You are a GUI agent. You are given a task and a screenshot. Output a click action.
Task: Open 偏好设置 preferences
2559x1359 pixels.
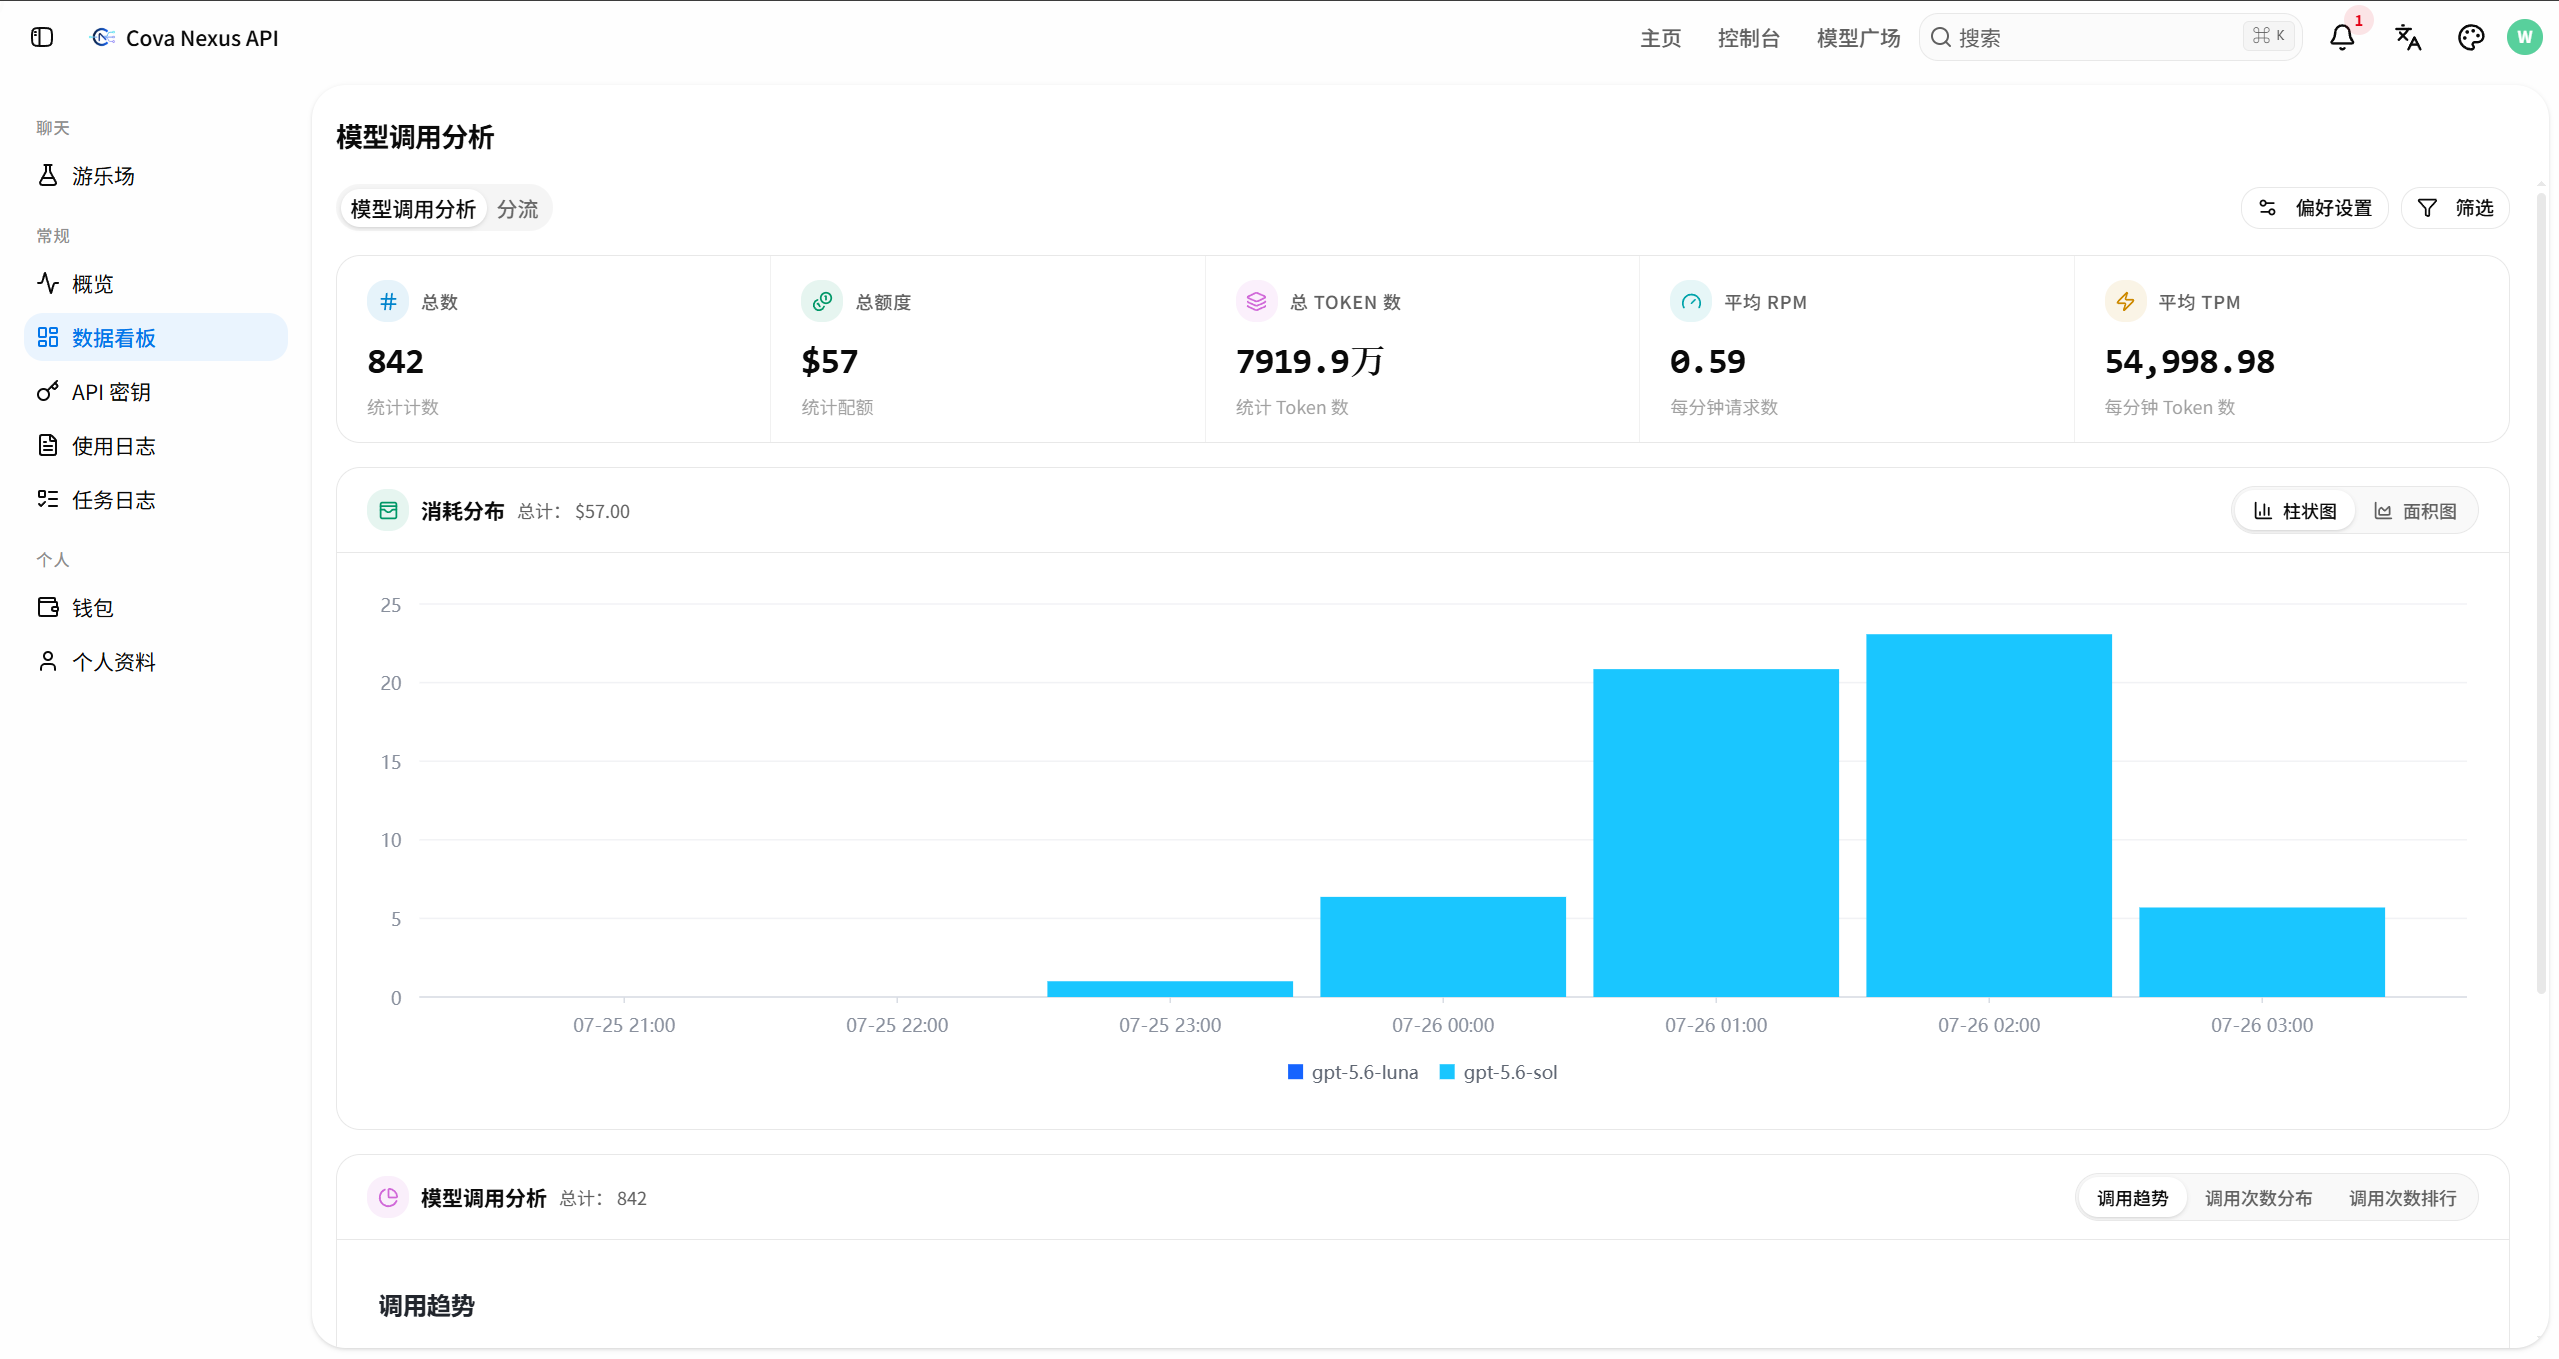(x=2315, y=208)
